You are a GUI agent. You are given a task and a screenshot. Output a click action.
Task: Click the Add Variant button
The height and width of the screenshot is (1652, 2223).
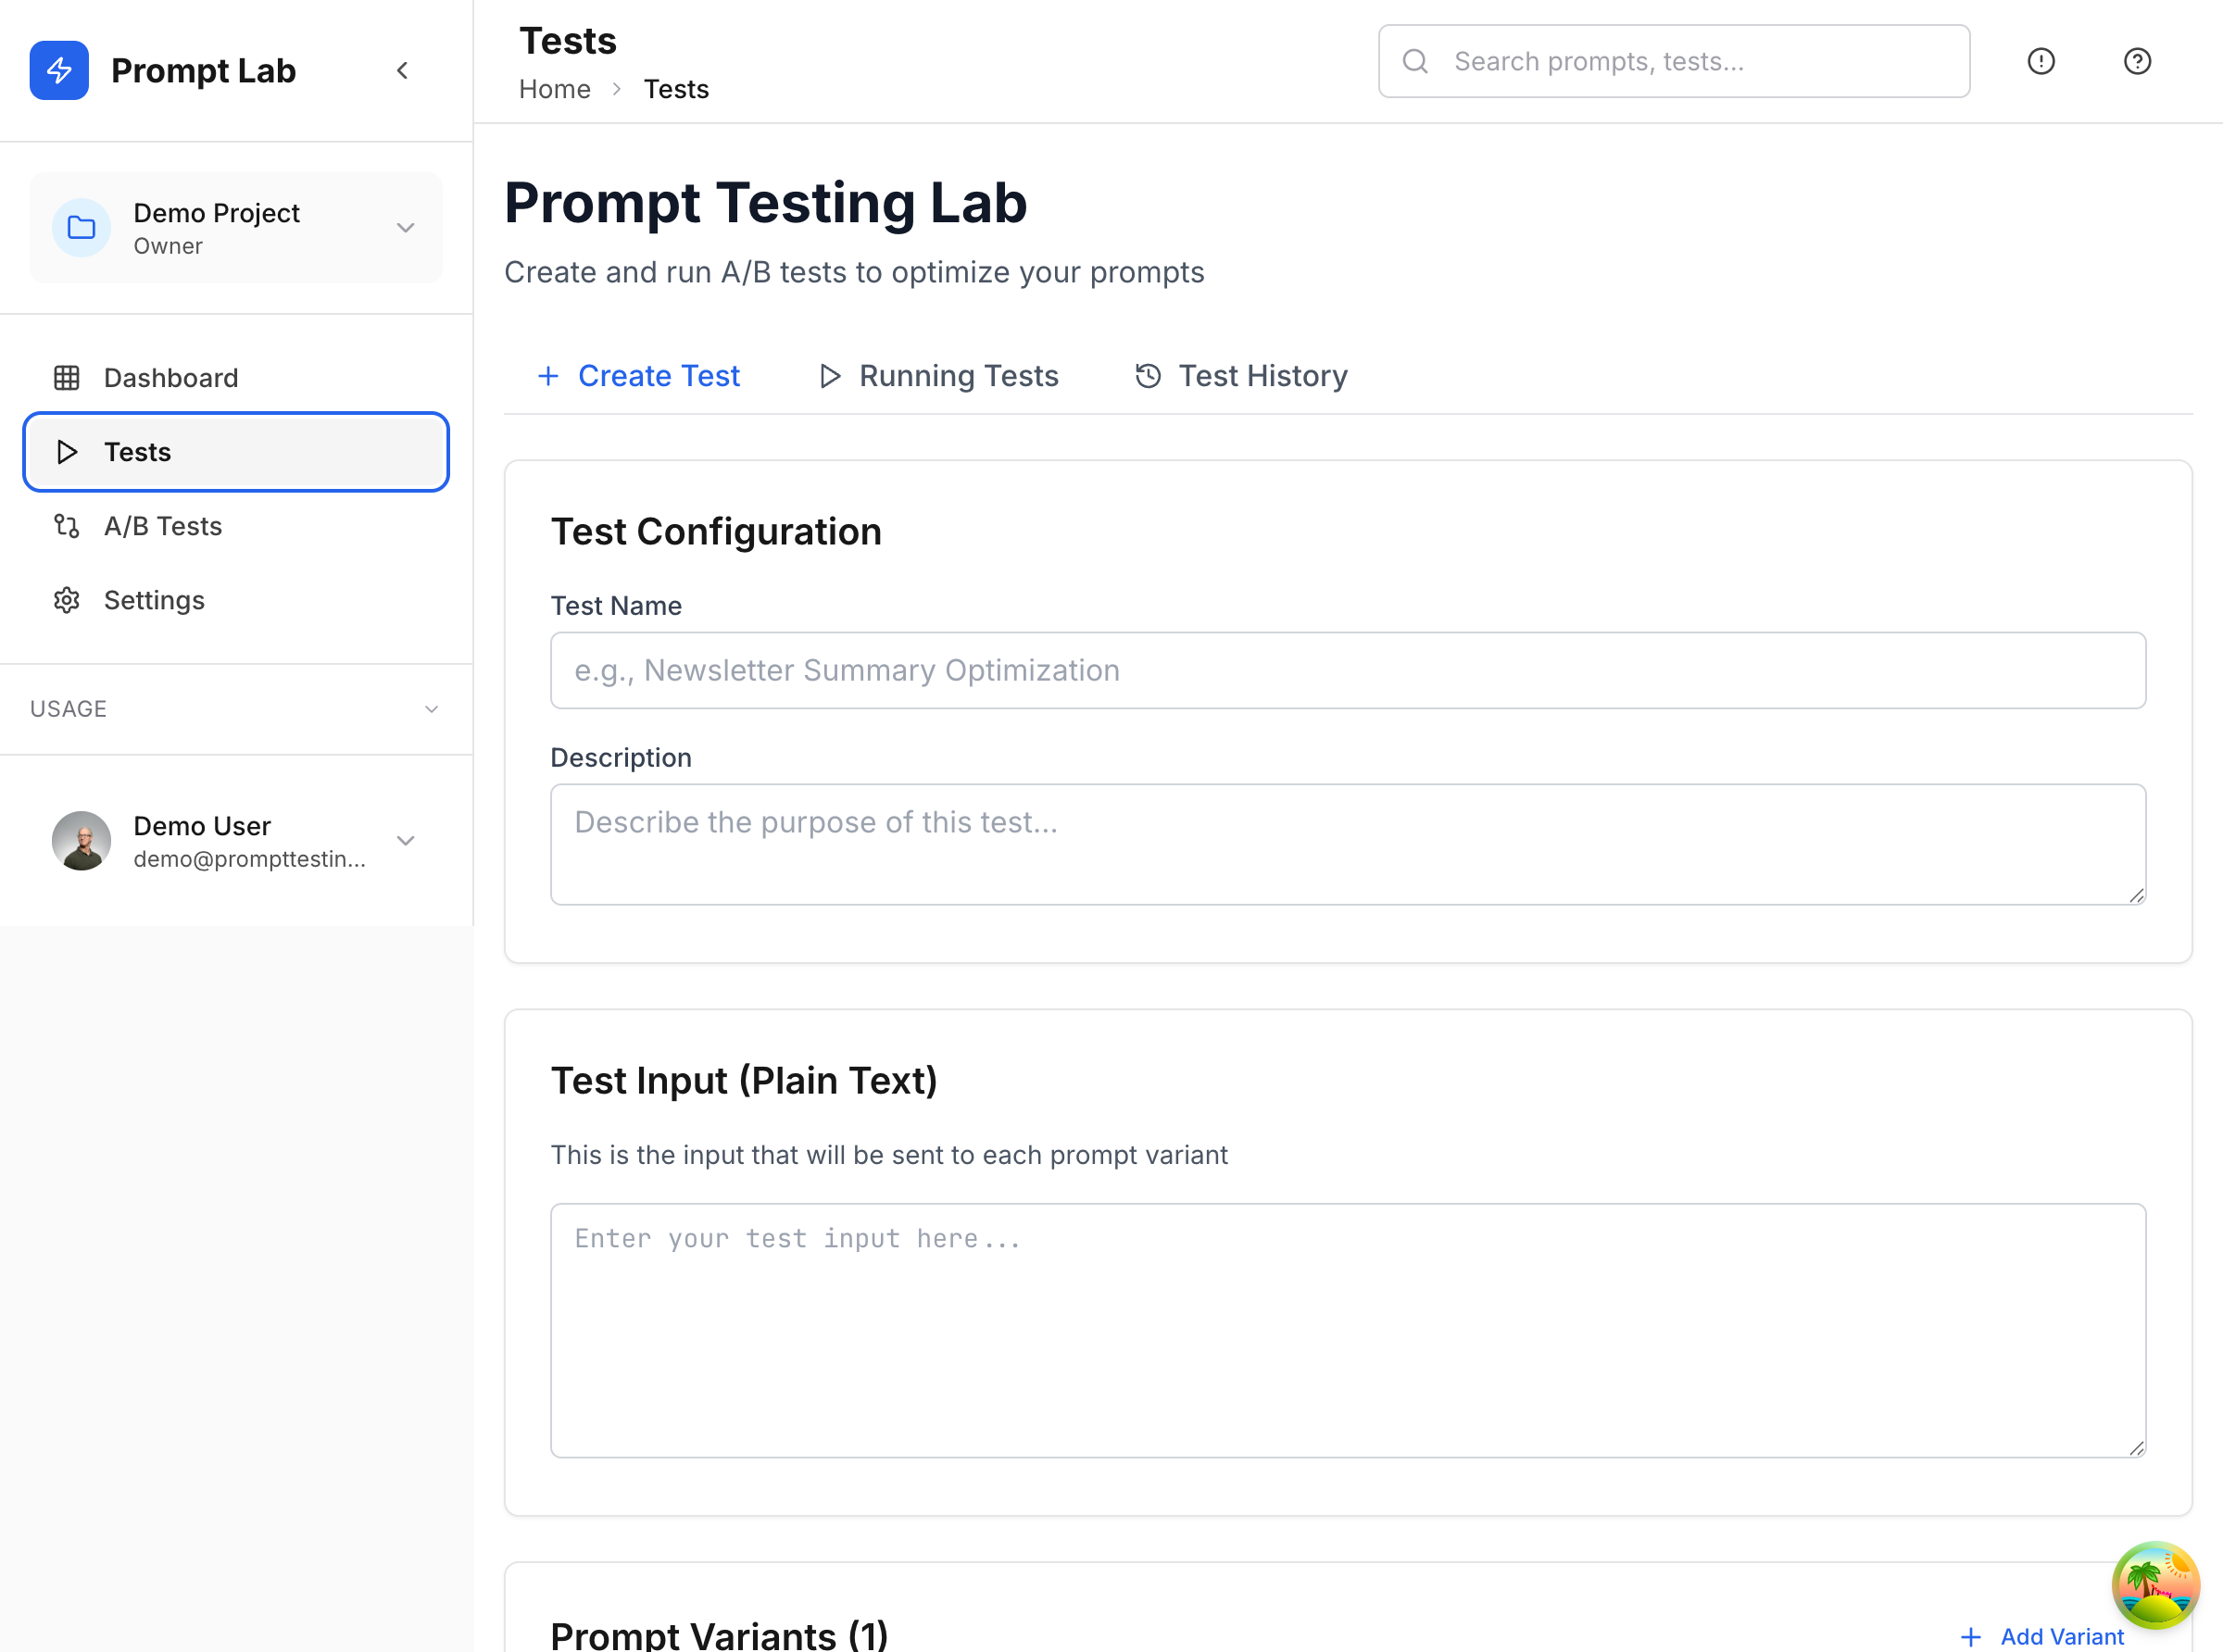(x=2042, y=1636)
